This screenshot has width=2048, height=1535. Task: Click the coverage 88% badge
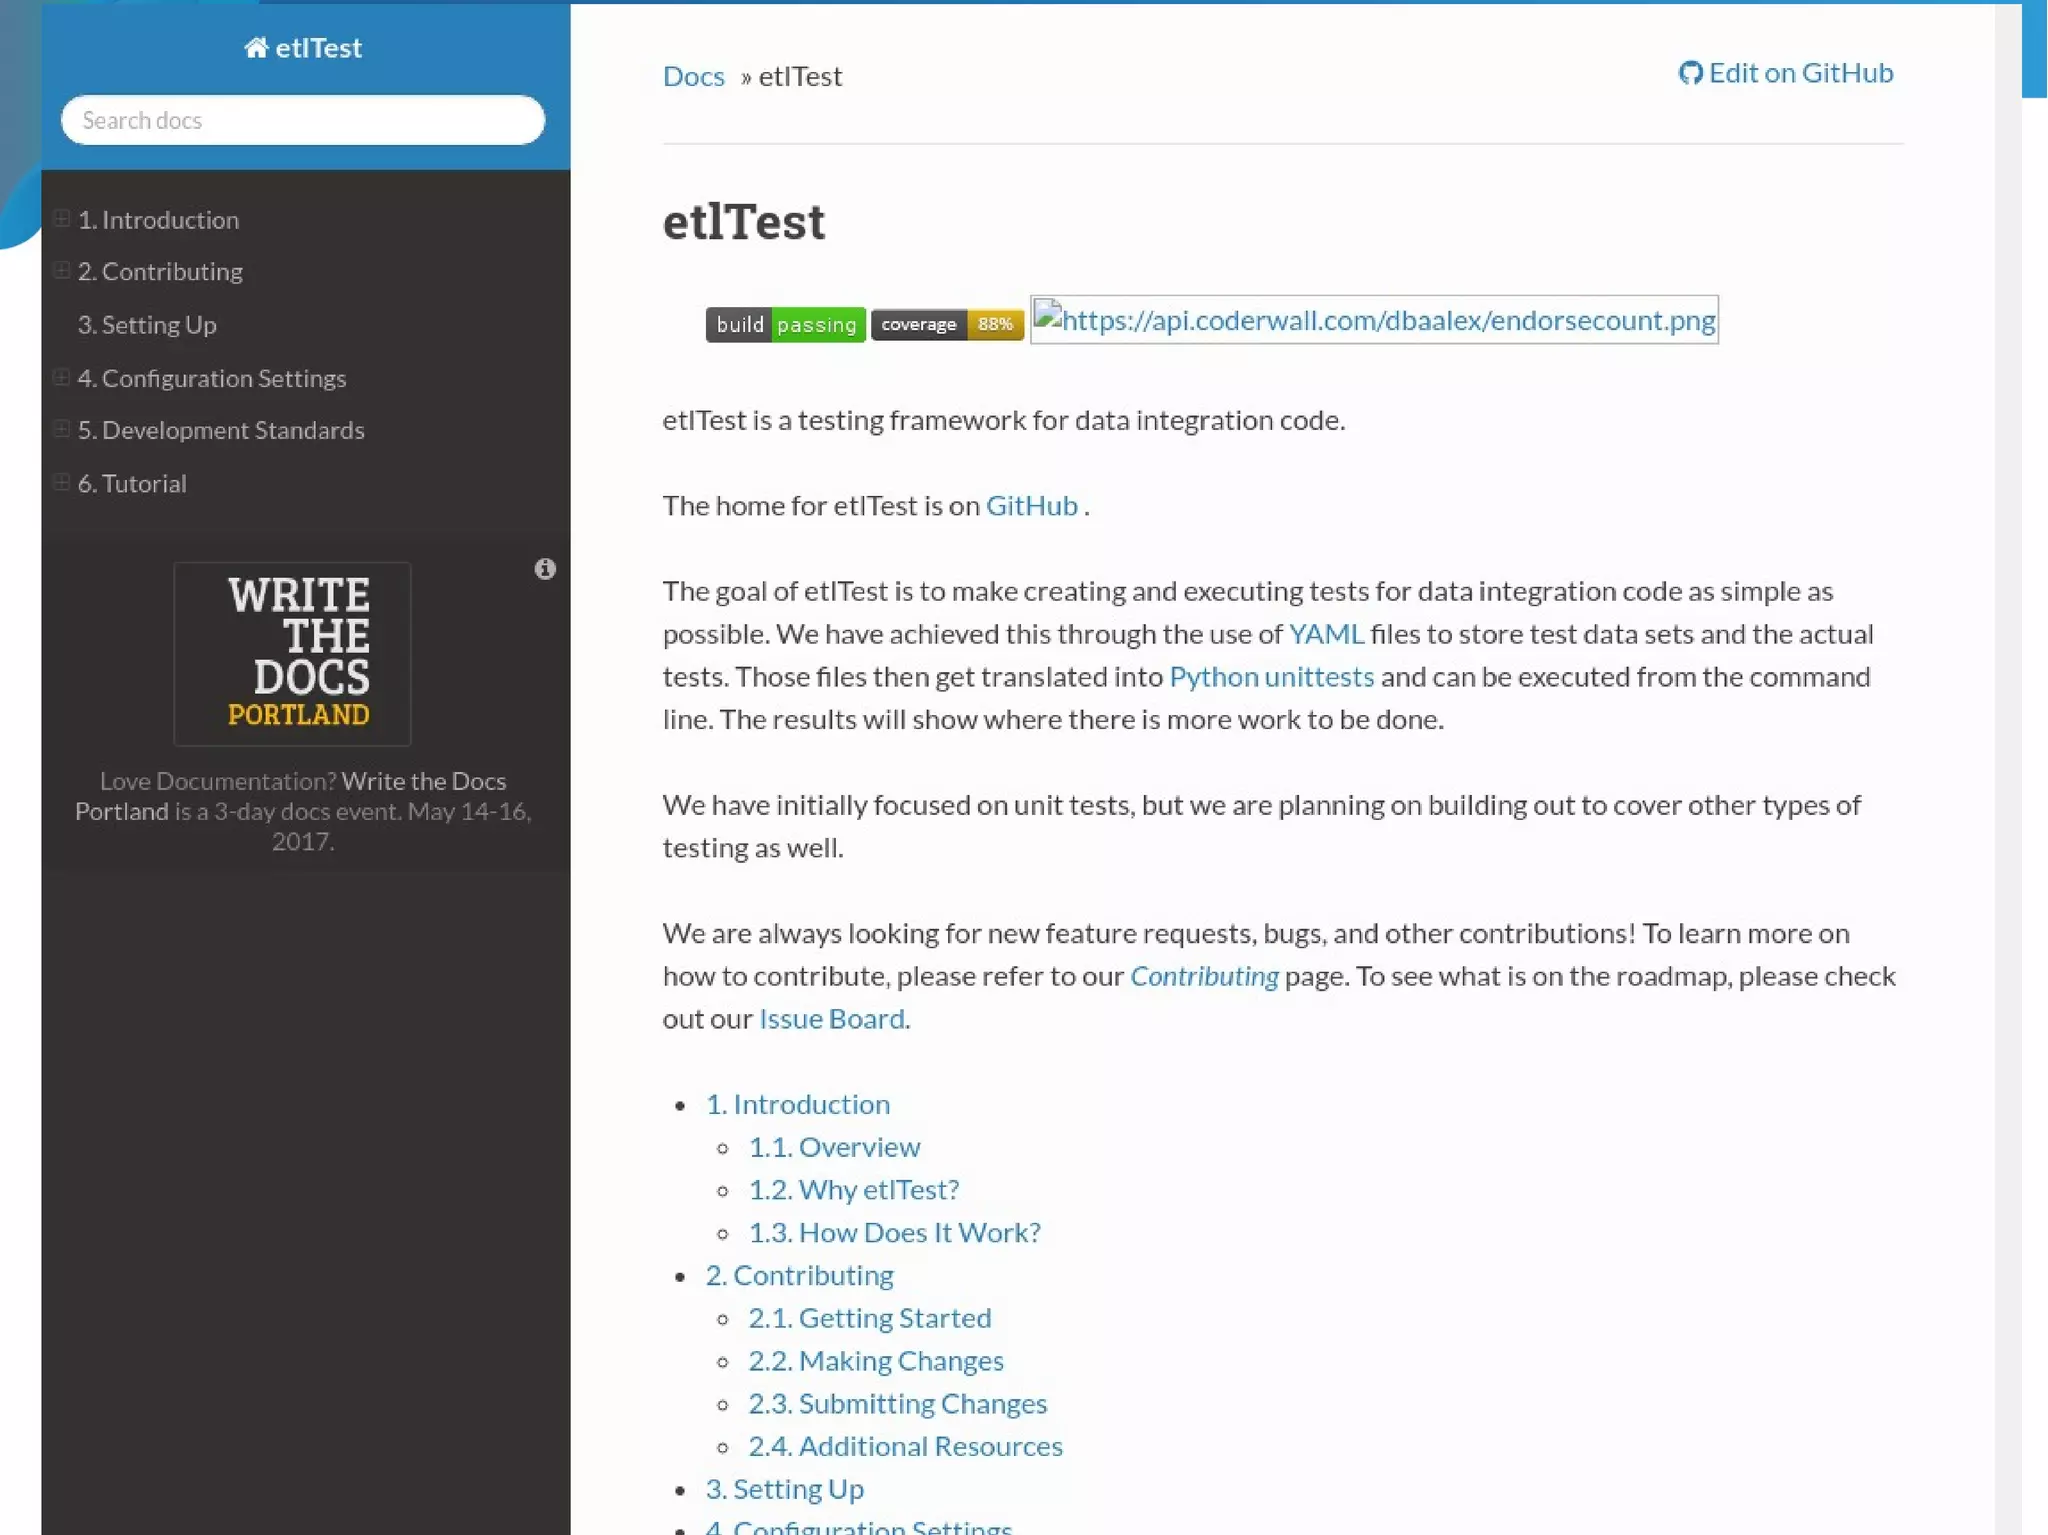point(946,324)
